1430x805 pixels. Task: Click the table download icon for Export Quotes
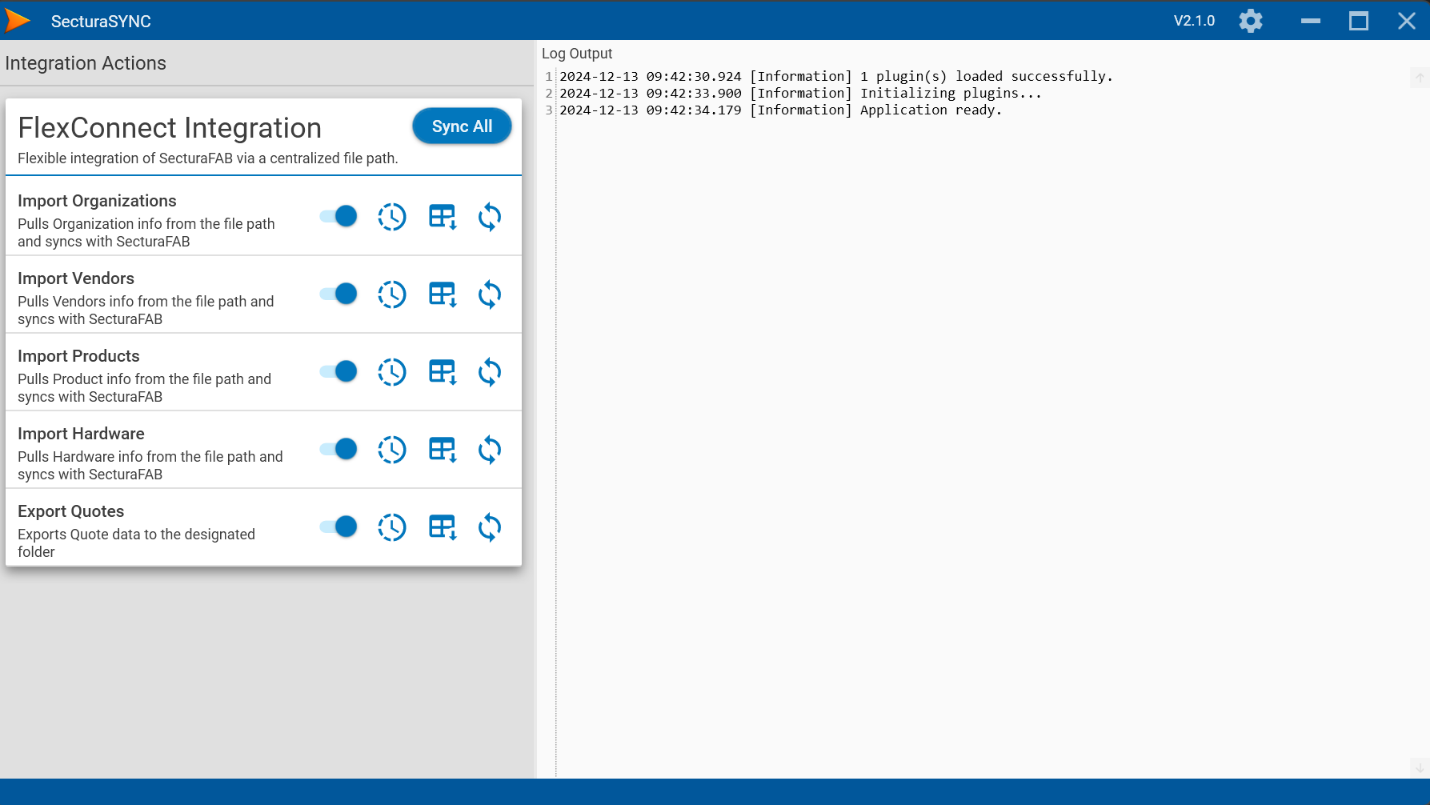[x=442, y=527]
